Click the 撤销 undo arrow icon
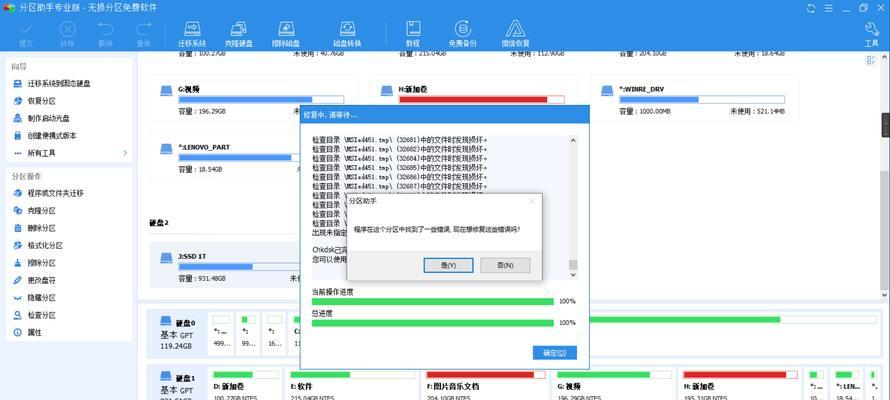The image size is (890, 400). [x=106, y=29]
